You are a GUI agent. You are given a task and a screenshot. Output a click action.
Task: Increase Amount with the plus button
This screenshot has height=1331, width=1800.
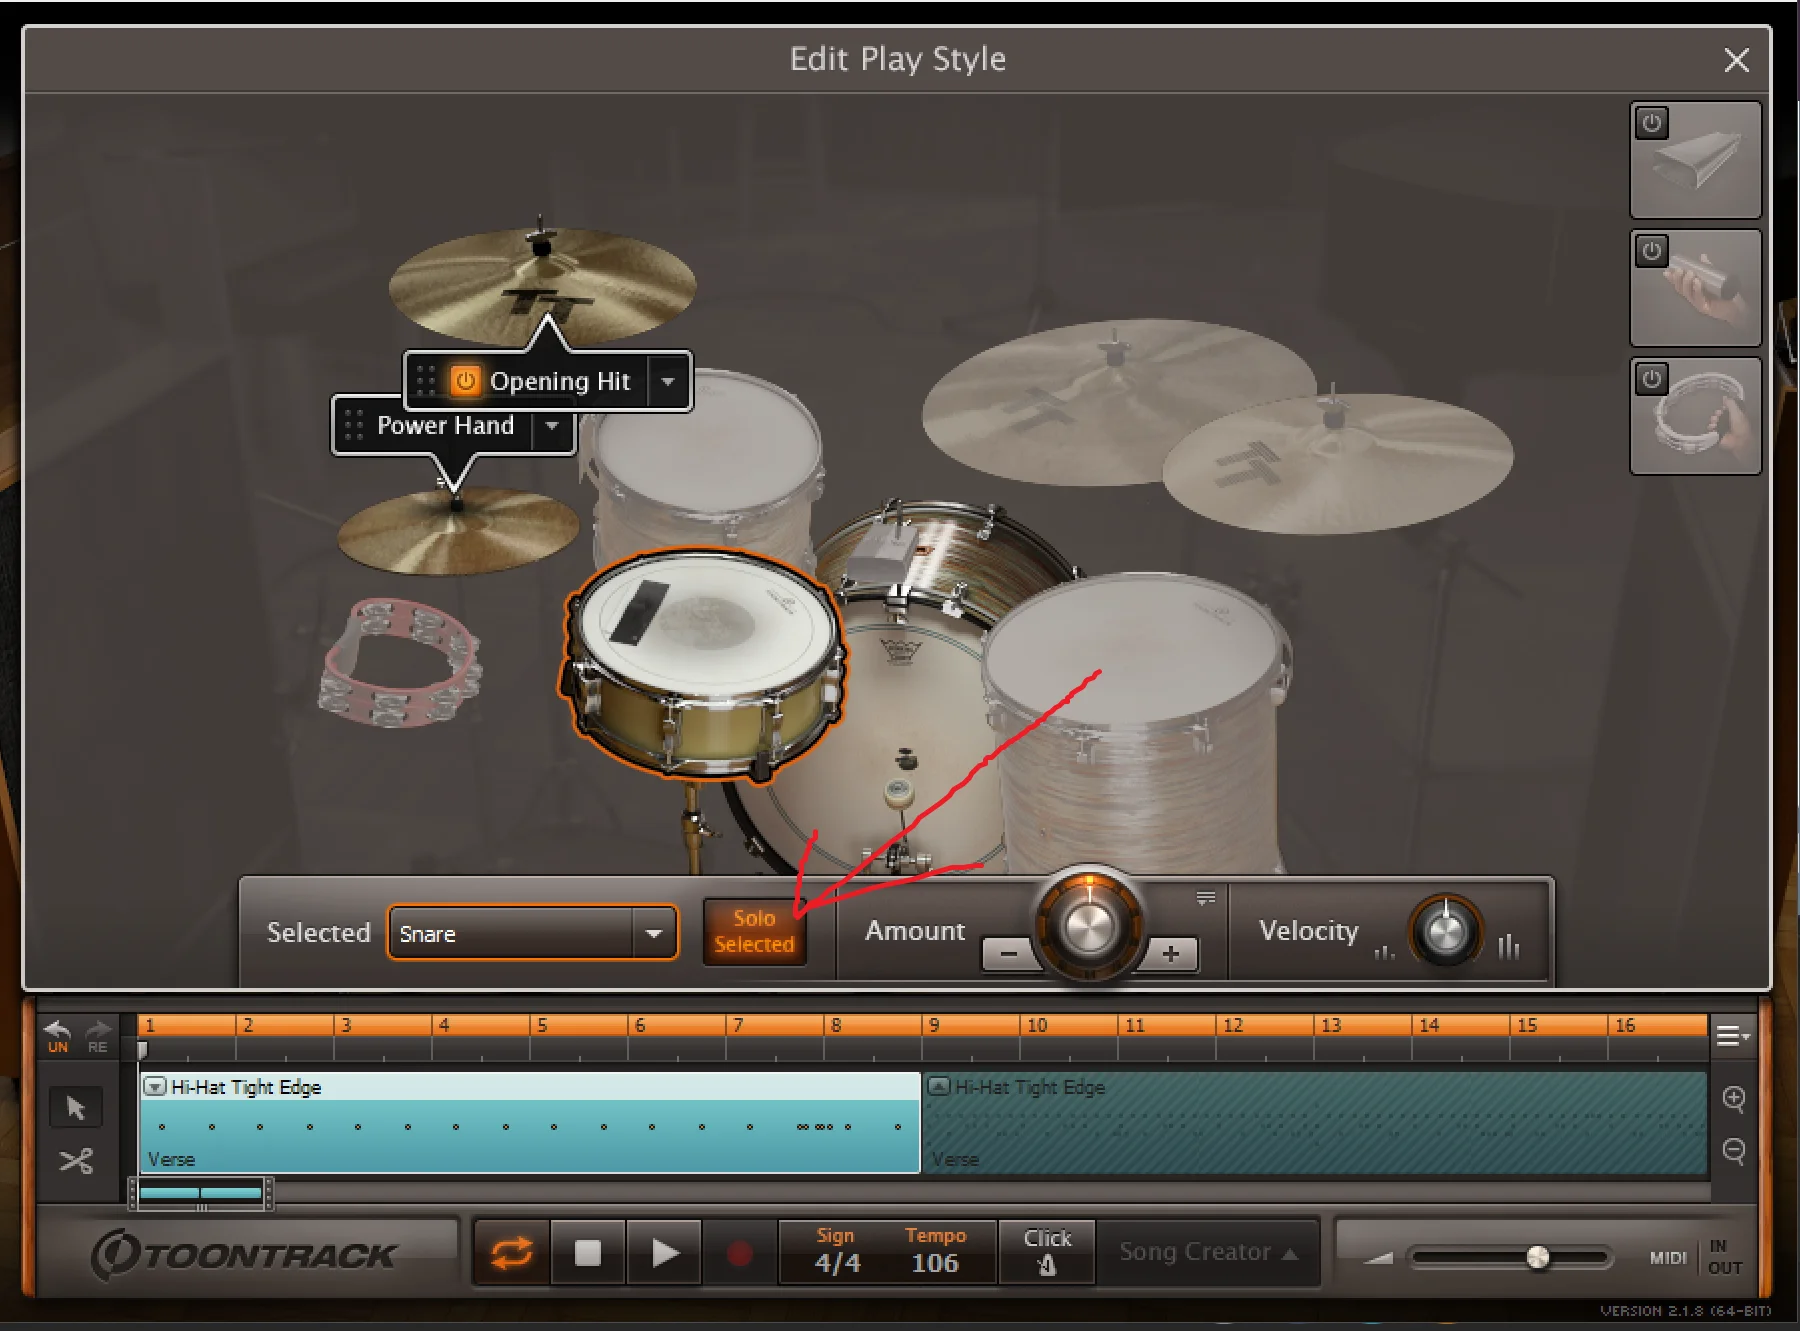1171,953
